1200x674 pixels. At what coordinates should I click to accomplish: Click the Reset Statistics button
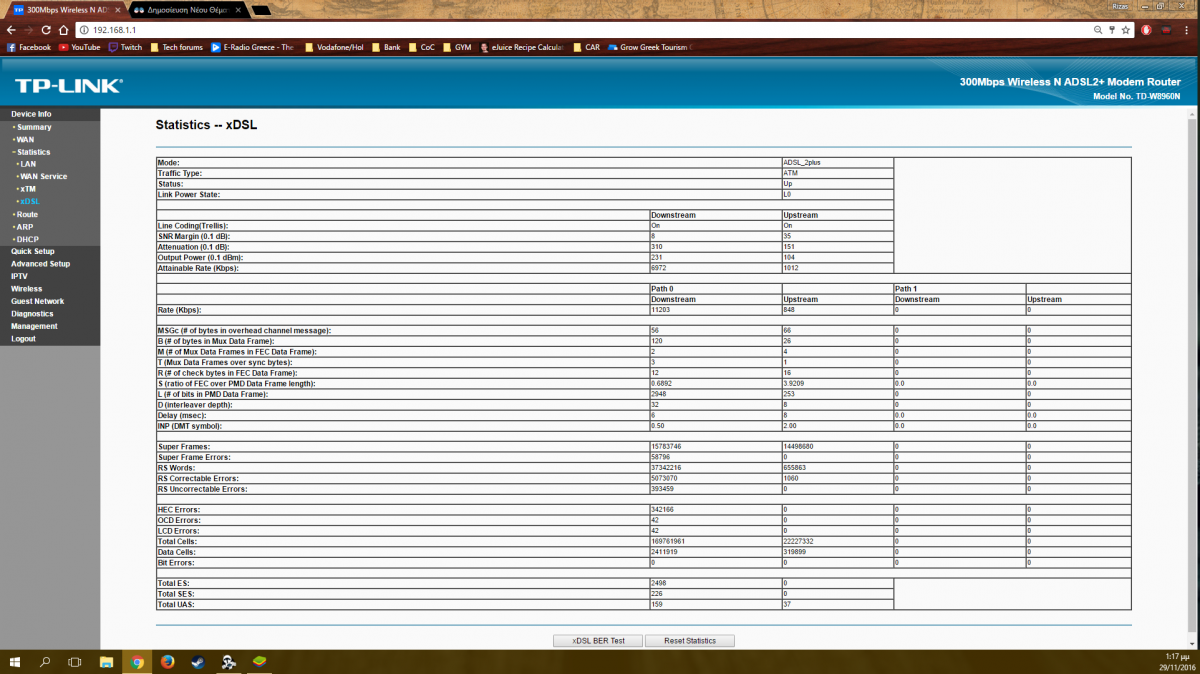pos(690,640)
